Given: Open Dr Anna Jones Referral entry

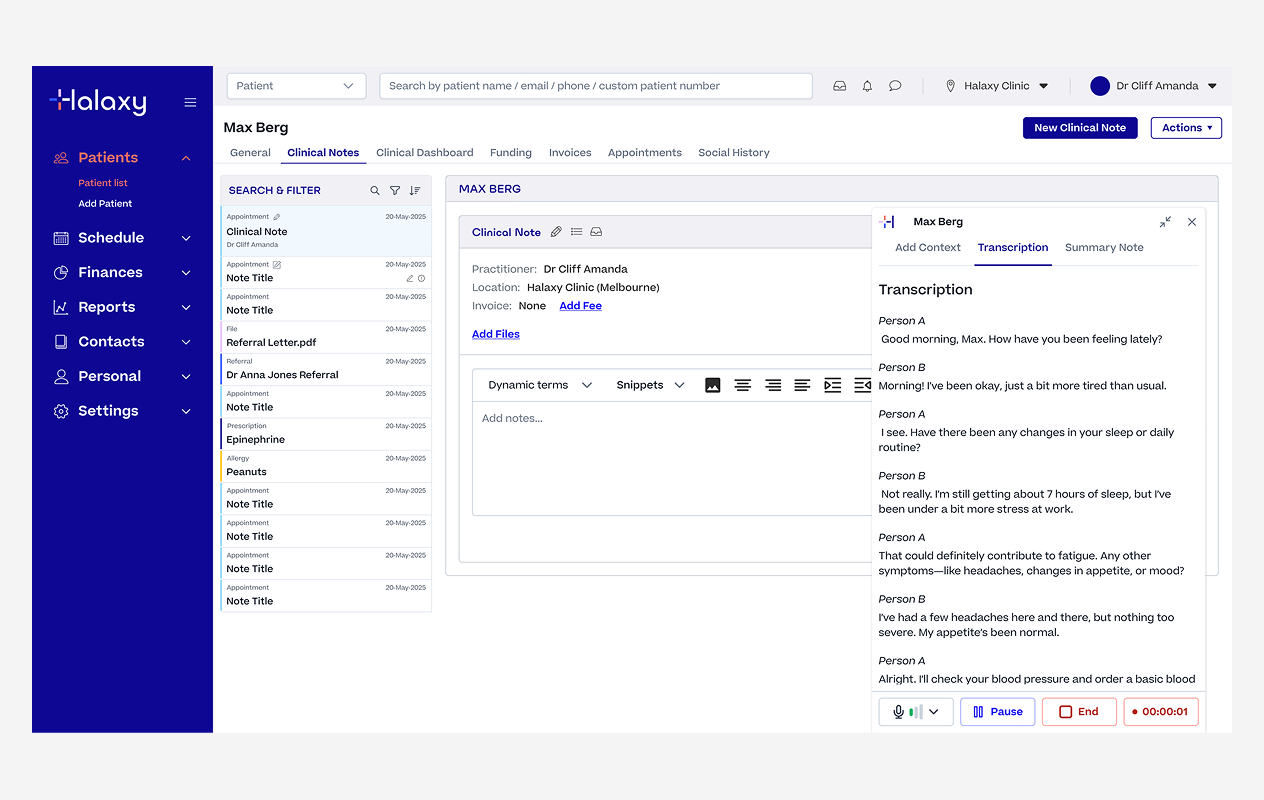Looking at the screenshot, I should pyautogui.click(x=326, y=369).
